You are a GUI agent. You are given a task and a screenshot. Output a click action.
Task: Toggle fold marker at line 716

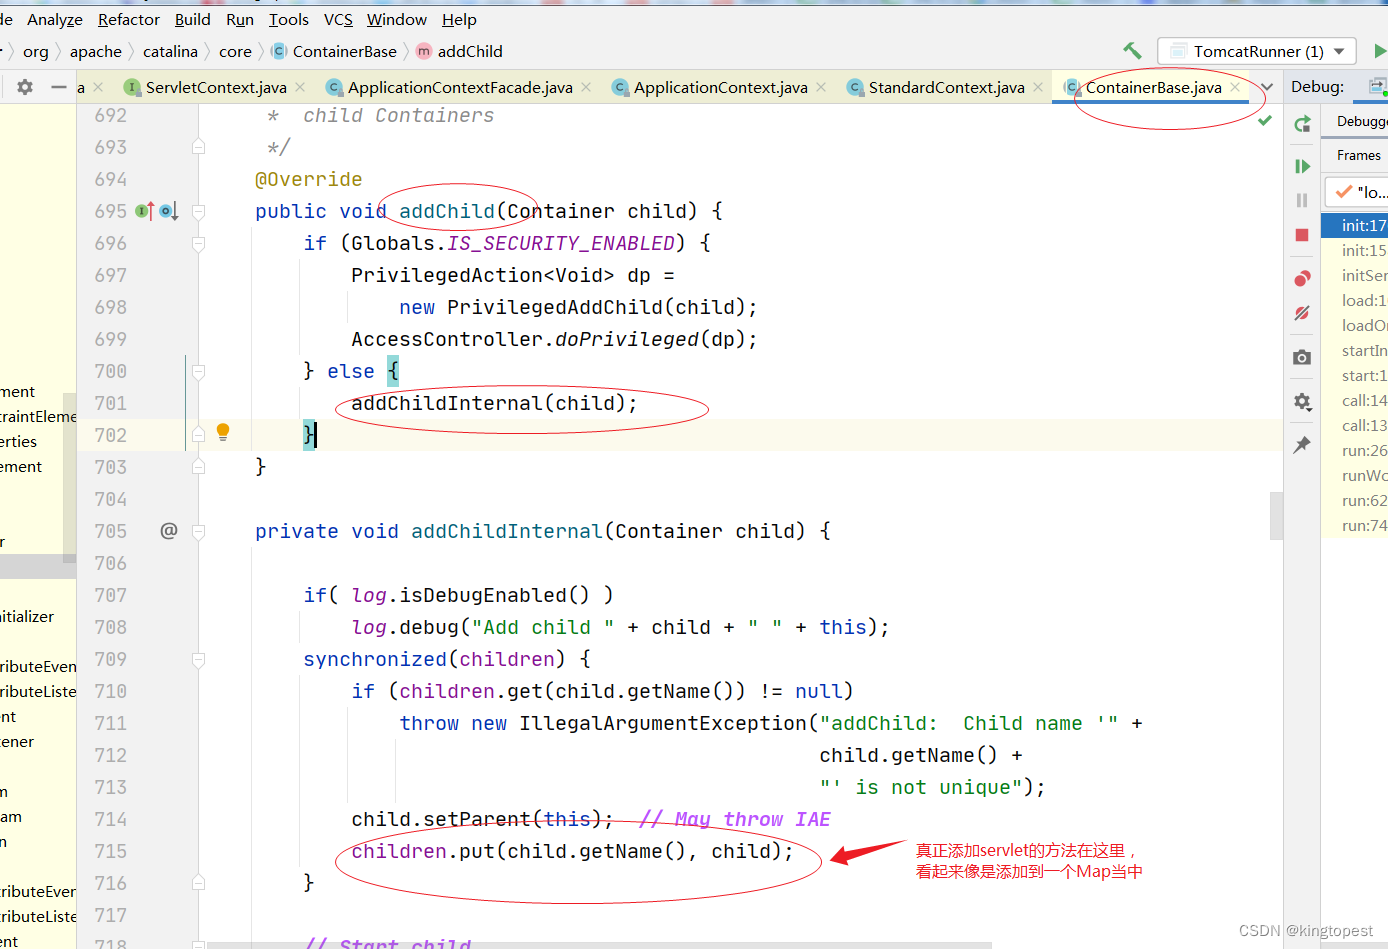(x=198, y=883)
